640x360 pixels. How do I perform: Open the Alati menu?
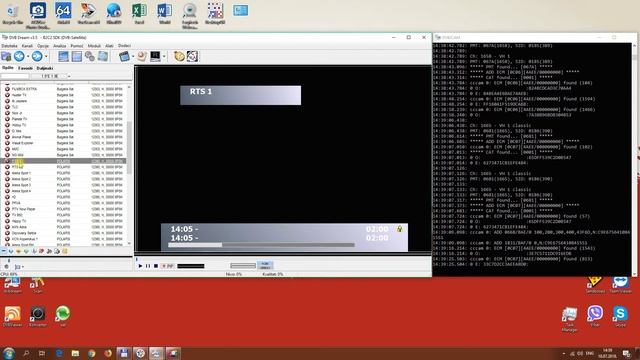109,46
